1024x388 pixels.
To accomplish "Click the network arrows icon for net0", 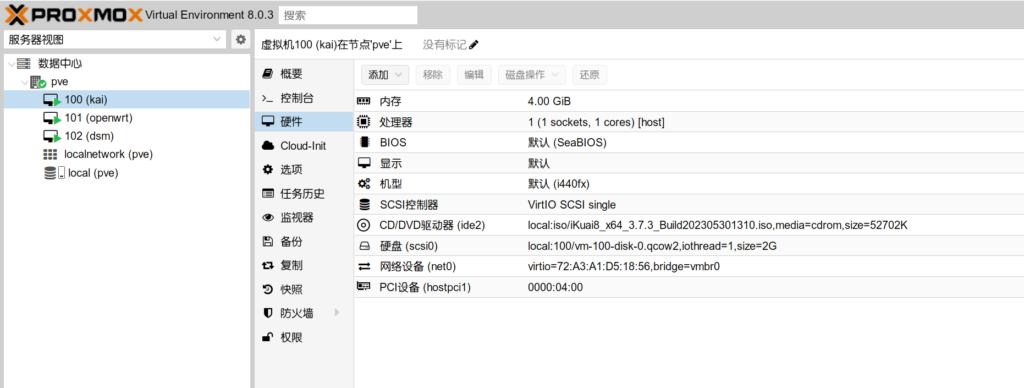I will 364,267.
